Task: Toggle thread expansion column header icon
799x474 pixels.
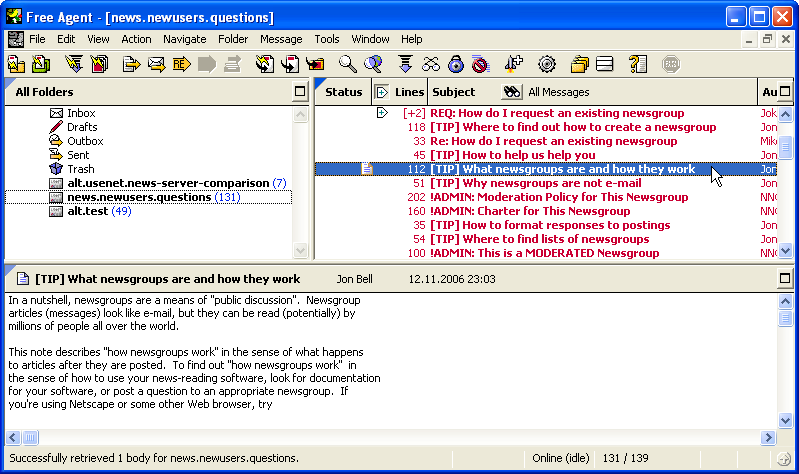Action: 381,92
